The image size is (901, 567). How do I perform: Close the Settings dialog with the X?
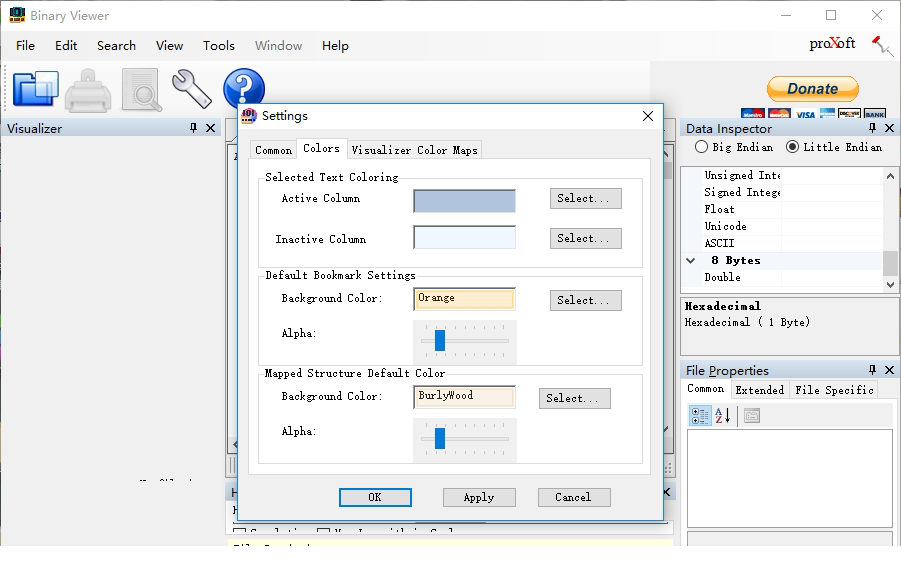[648, 116]
